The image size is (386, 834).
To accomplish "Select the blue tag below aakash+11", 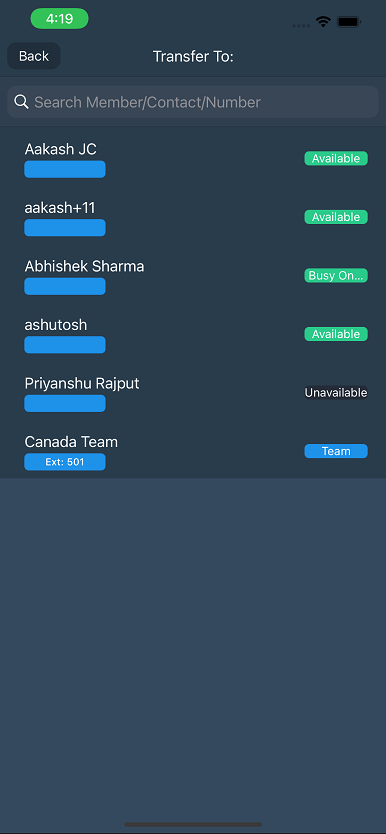I will (65, 228).
